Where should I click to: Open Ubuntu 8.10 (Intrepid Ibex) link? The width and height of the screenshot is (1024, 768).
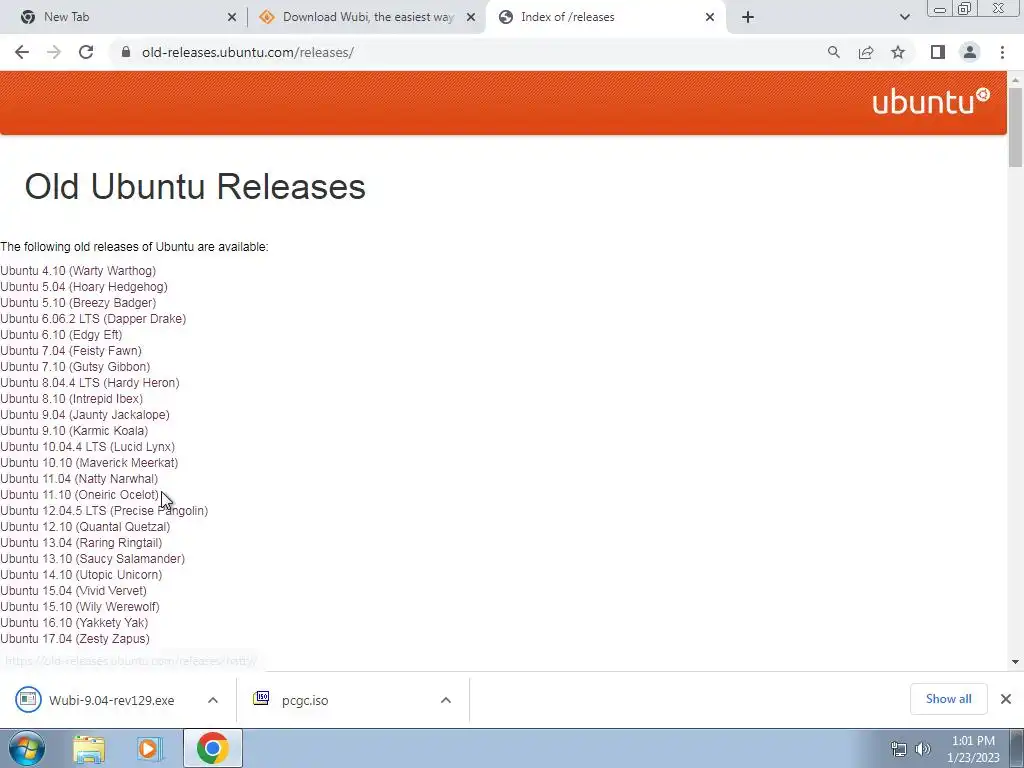click(x=71, y=398)
